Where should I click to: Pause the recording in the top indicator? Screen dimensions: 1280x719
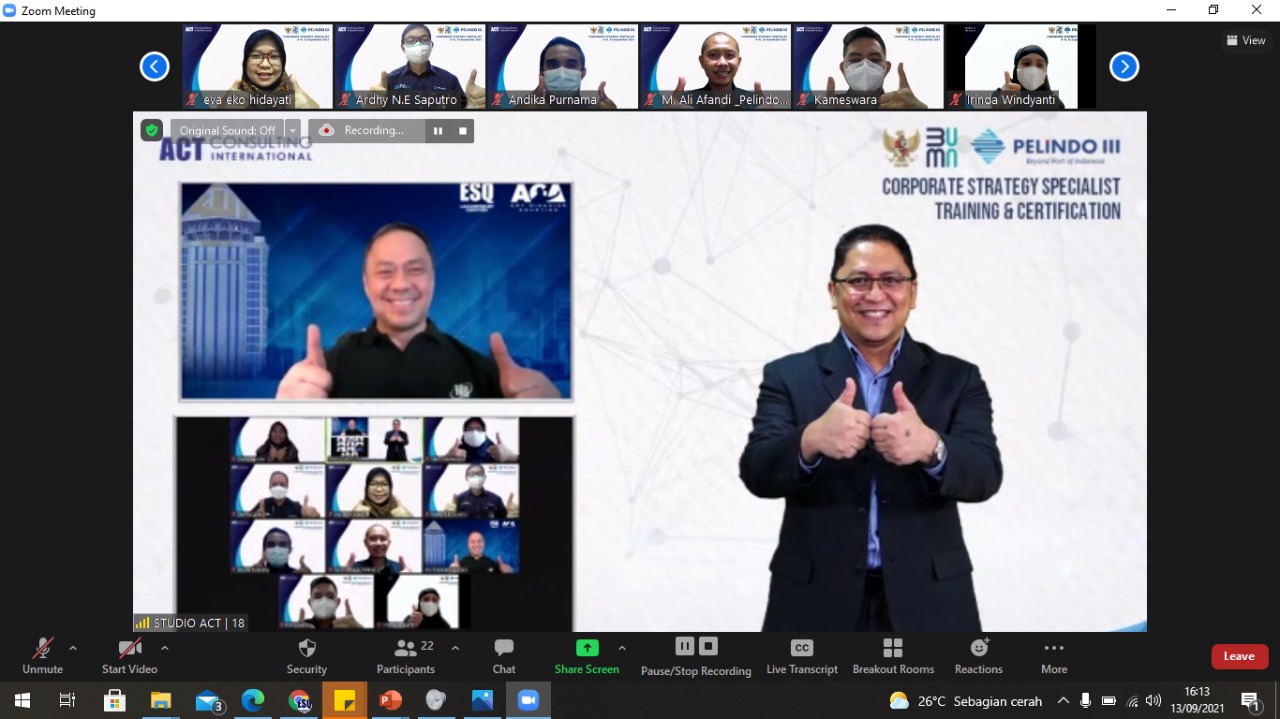coord(438,131)
